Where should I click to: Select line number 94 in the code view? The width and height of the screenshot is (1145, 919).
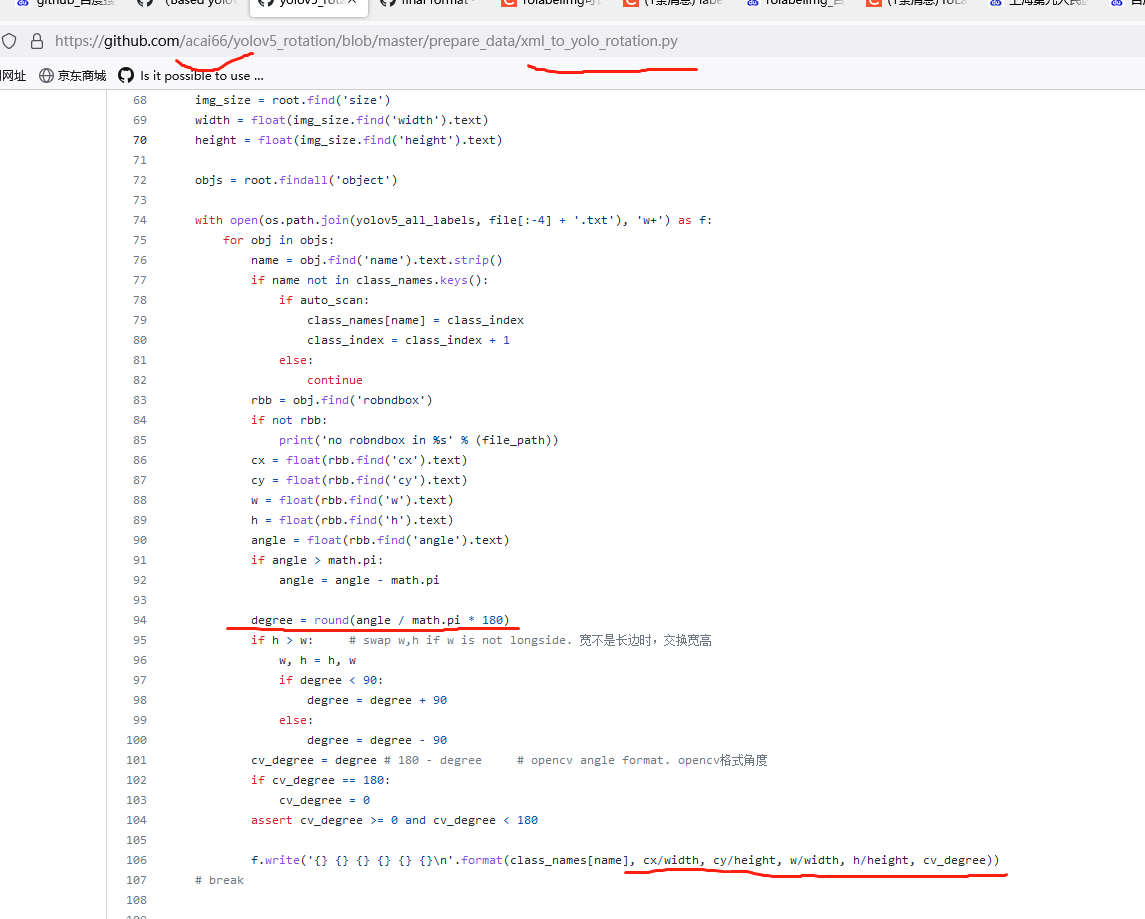tap(140, 619)
